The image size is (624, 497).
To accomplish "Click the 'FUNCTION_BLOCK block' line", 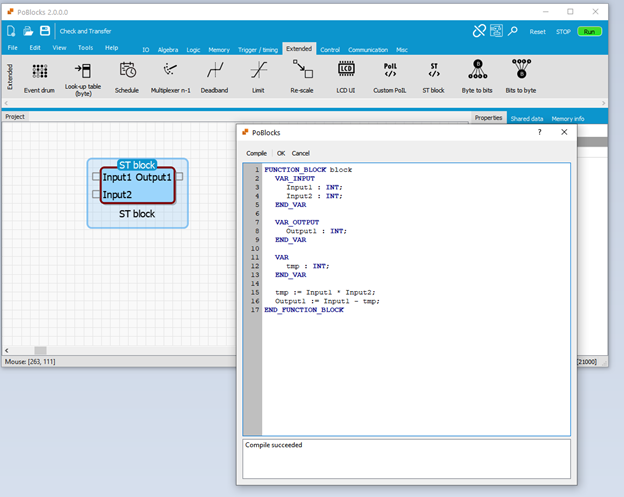I will click(x=308, y=170).
